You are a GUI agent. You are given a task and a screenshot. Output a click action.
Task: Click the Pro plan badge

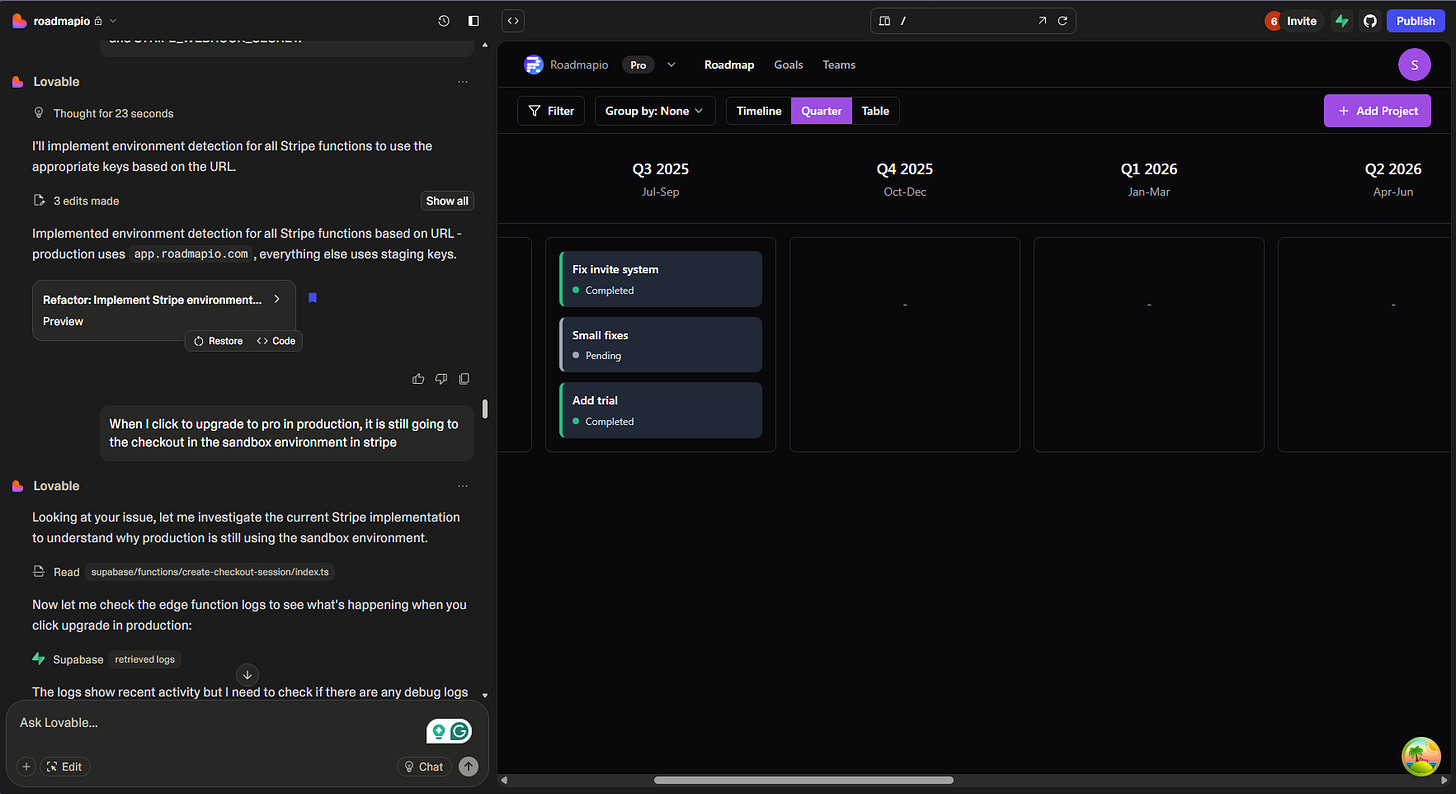[638, 65]
